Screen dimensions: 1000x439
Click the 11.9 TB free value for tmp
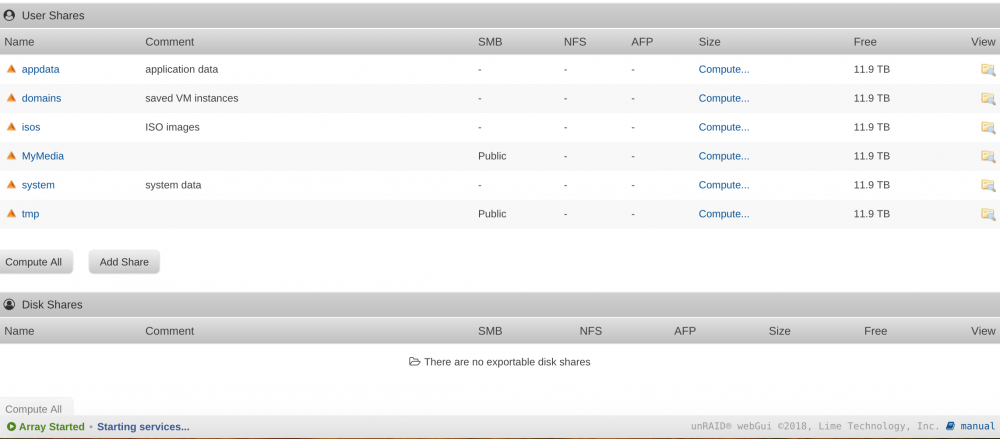872,214
